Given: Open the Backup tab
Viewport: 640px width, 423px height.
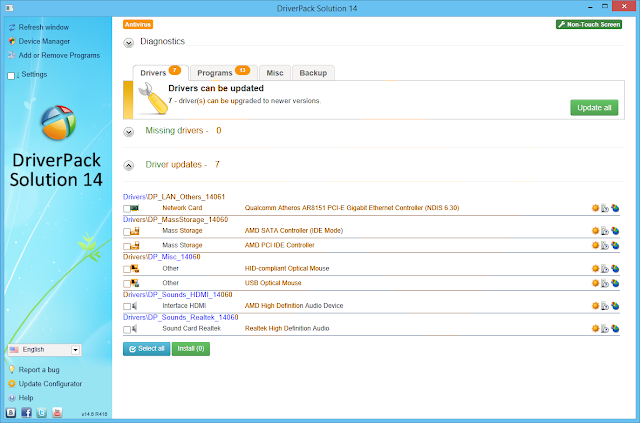Looking at the screenshot, I should (x=313, y=73).
